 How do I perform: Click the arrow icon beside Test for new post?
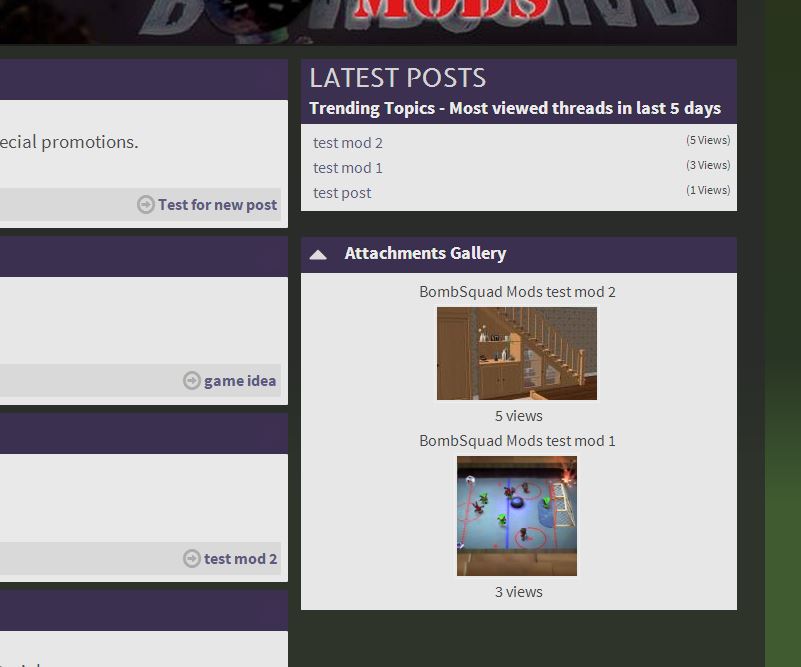[146, 205]
